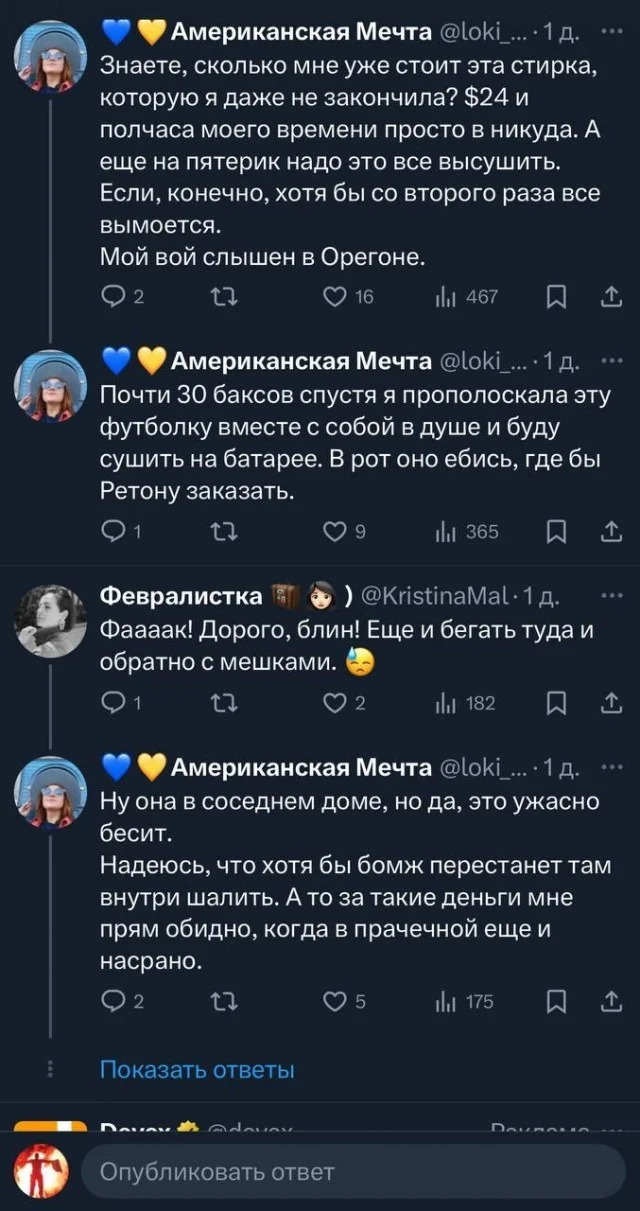640x1211 pixels.
Task: Like the tweet with 5 likes
Action: pos(337,1001)
